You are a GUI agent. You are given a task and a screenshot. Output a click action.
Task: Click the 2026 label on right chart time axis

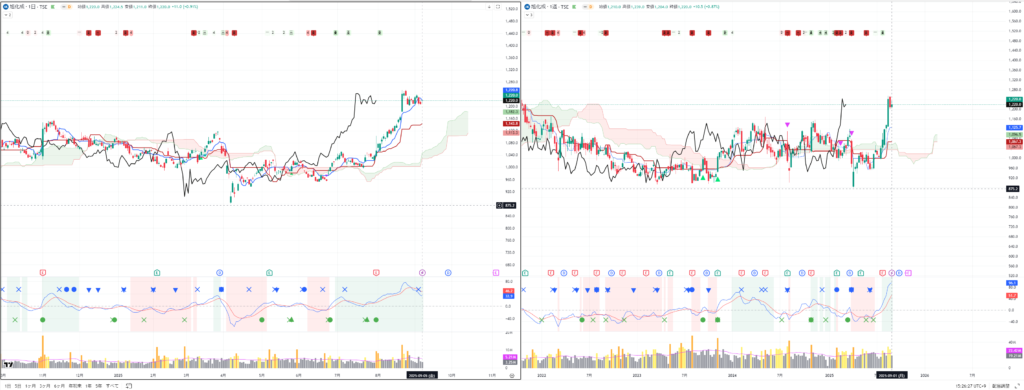click(x=924, y=375)
